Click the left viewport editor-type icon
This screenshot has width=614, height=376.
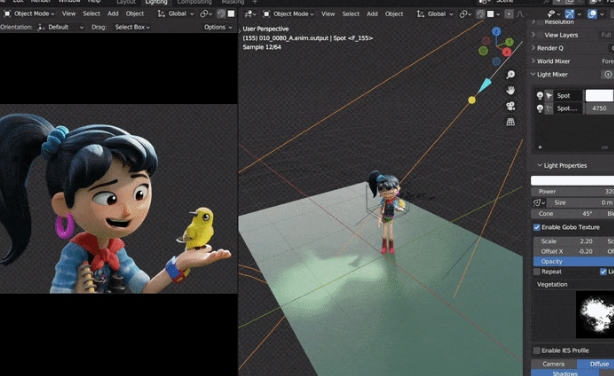tap(7, 14)
